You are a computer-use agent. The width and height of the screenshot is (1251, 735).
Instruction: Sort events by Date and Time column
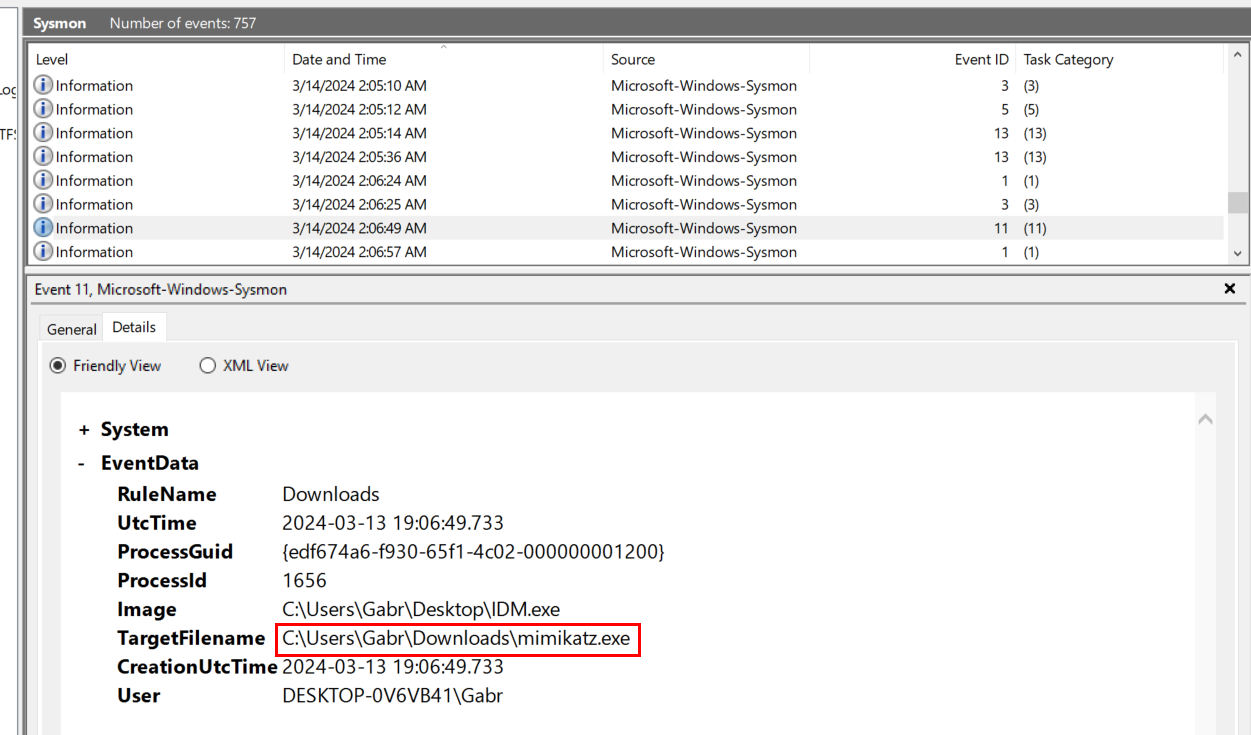coord(339,60)
